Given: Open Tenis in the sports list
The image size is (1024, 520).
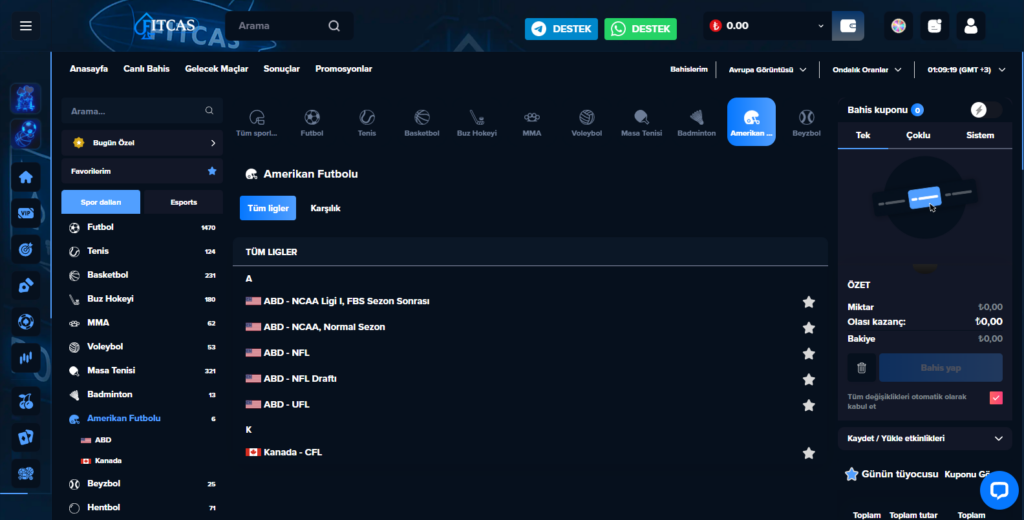Looking at the screenshot, I should coord(142,252).
